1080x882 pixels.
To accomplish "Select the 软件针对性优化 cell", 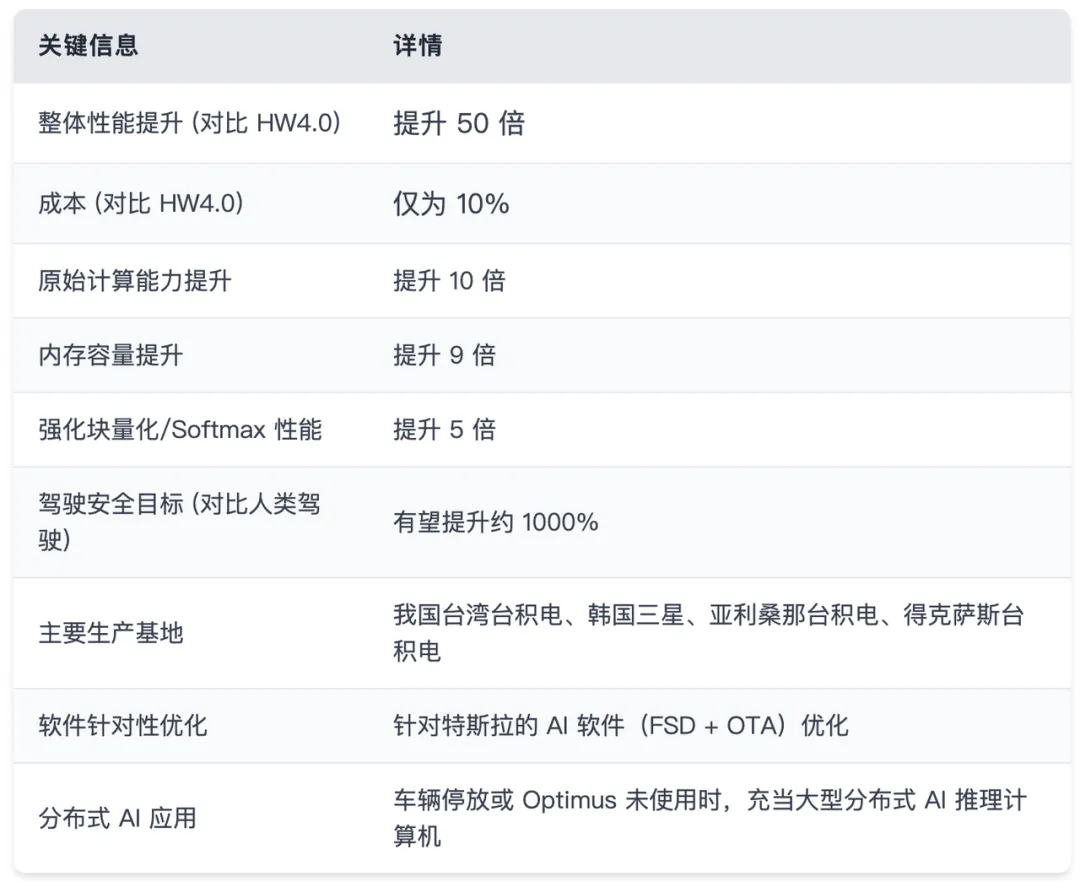I will [123, 725].
